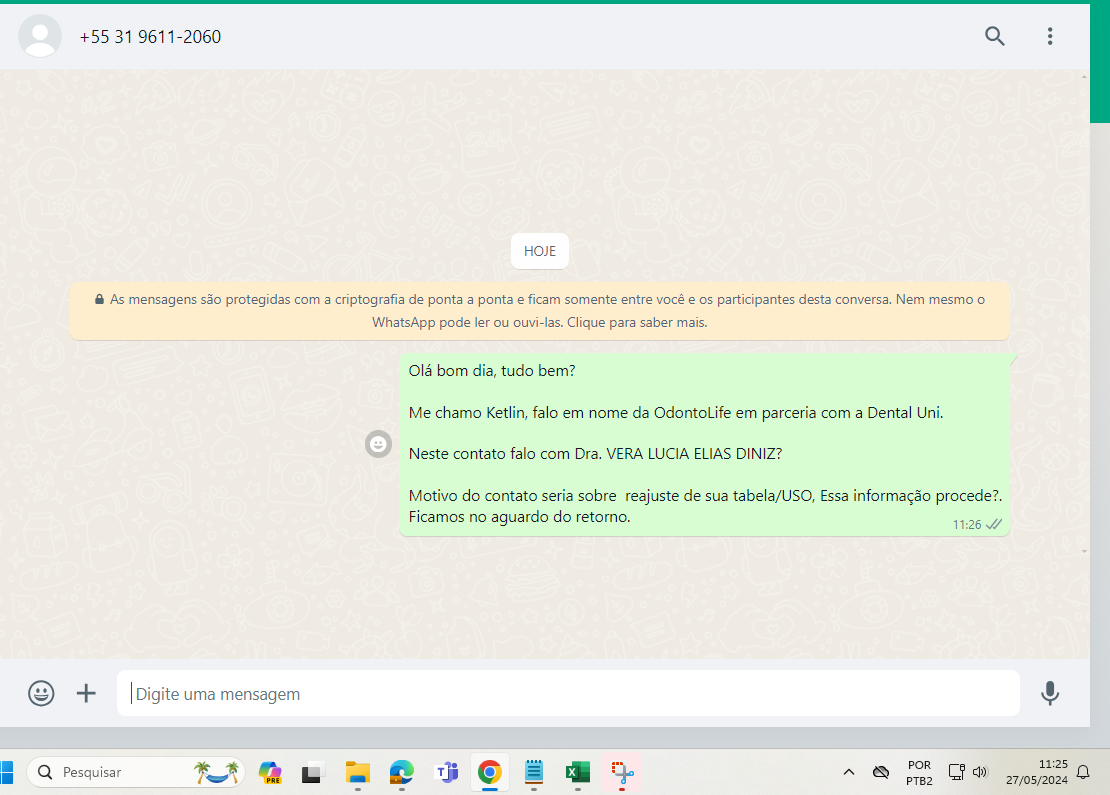Open File Explorer from the taskbar
Image resolution: width=1110 pixels, height=795 pixels.
click(358, 772)
